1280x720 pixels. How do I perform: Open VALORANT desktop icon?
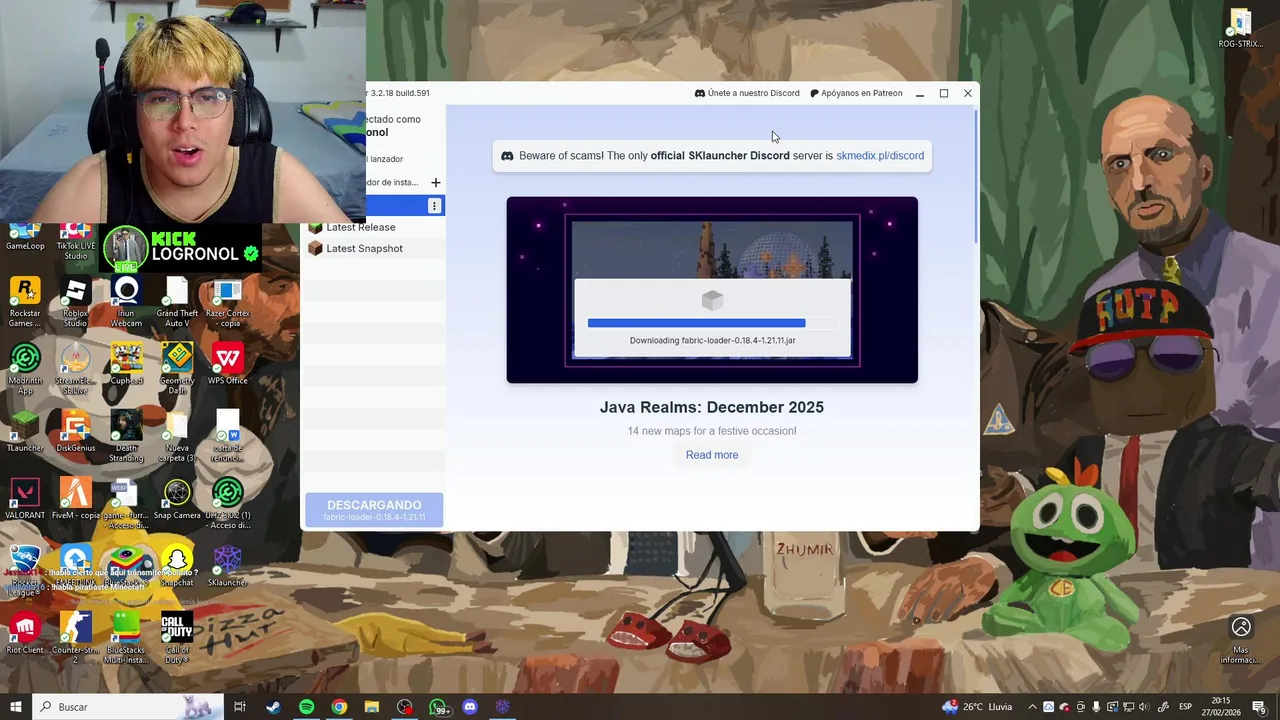tap(25, 498)
